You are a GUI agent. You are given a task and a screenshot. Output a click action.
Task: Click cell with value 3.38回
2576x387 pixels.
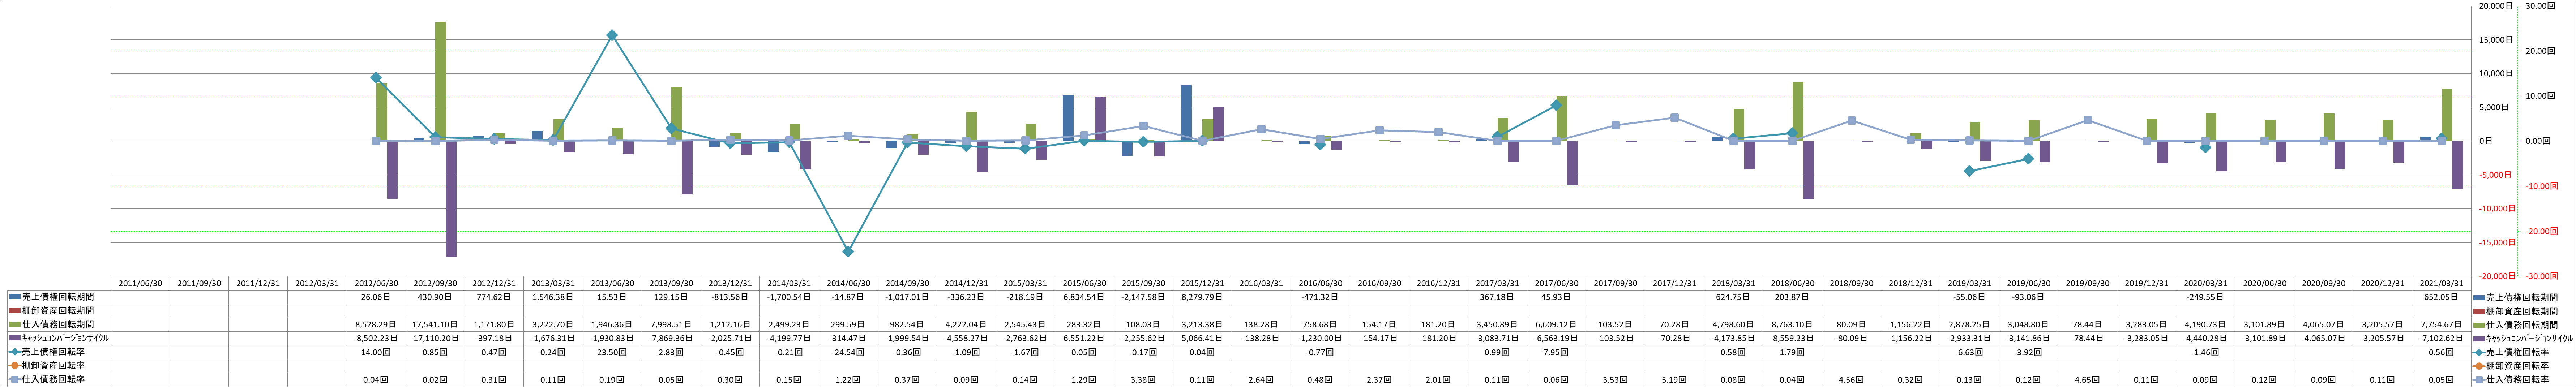click(x=1143, y=380)
